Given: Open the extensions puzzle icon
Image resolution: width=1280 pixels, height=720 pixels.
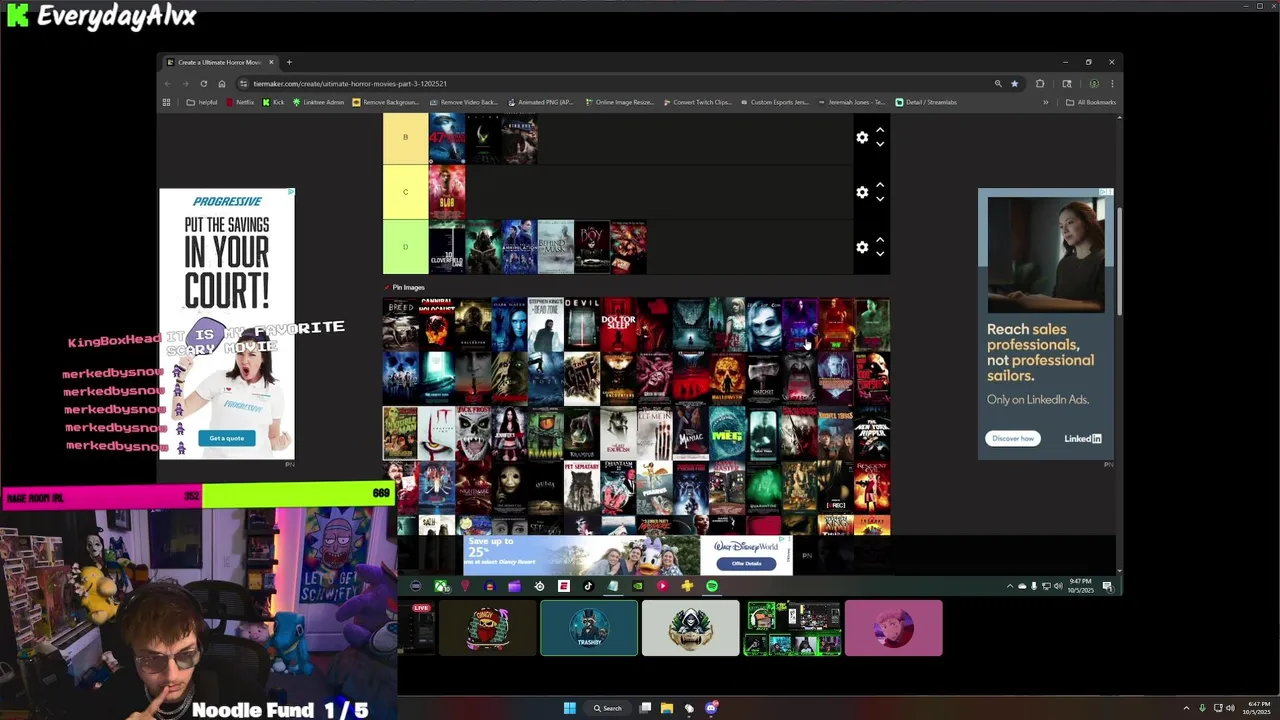Looking at the screenshot, I should (x=1040, y=84).
